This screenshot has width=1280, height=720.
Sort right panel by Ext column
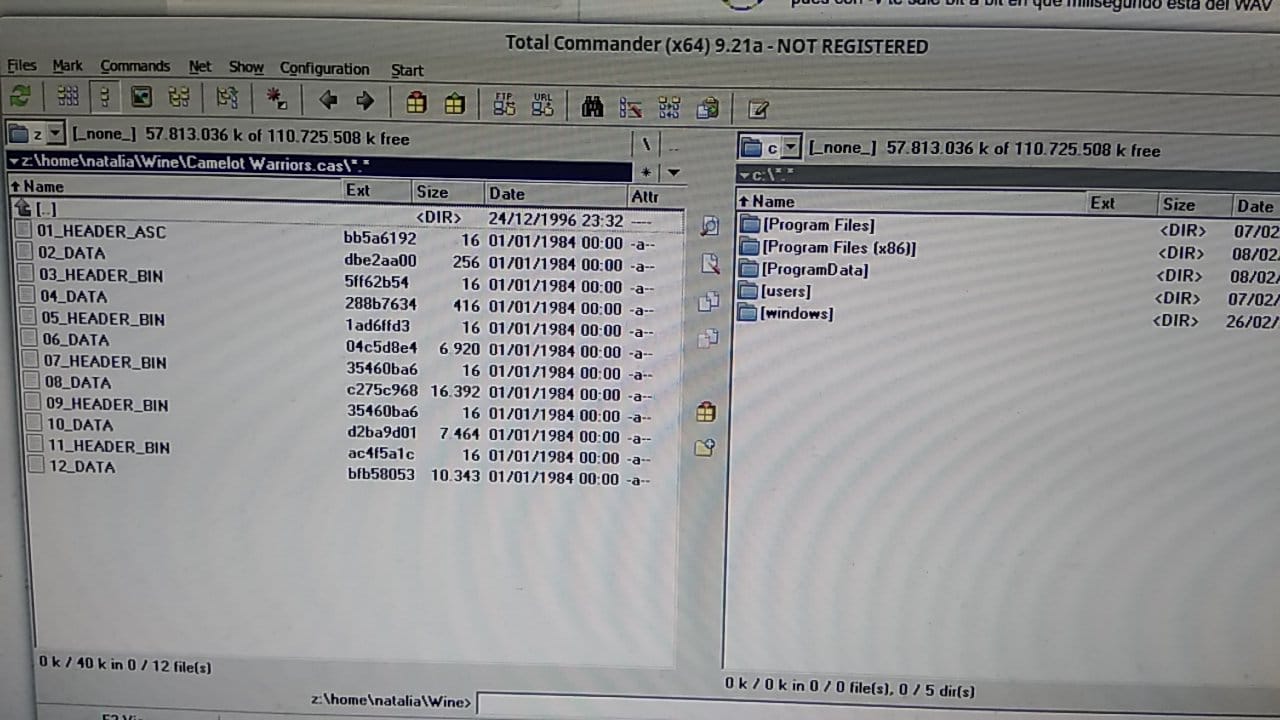(1122, 204)
